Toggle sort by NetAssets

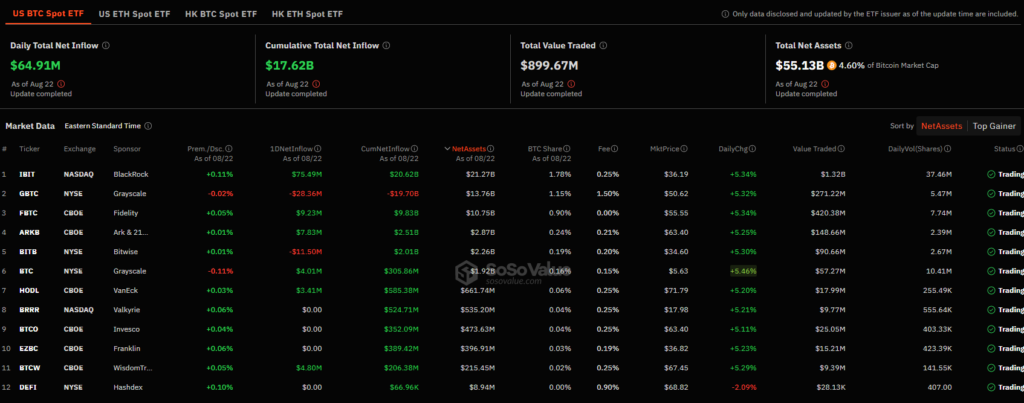tap(940, 126)
